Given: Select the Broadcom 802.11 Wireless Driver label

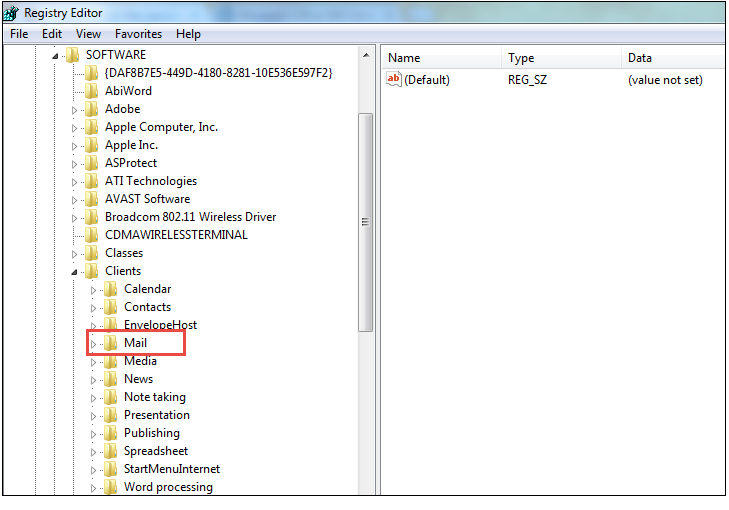Looking at the screenshot, I should (191, 217).
